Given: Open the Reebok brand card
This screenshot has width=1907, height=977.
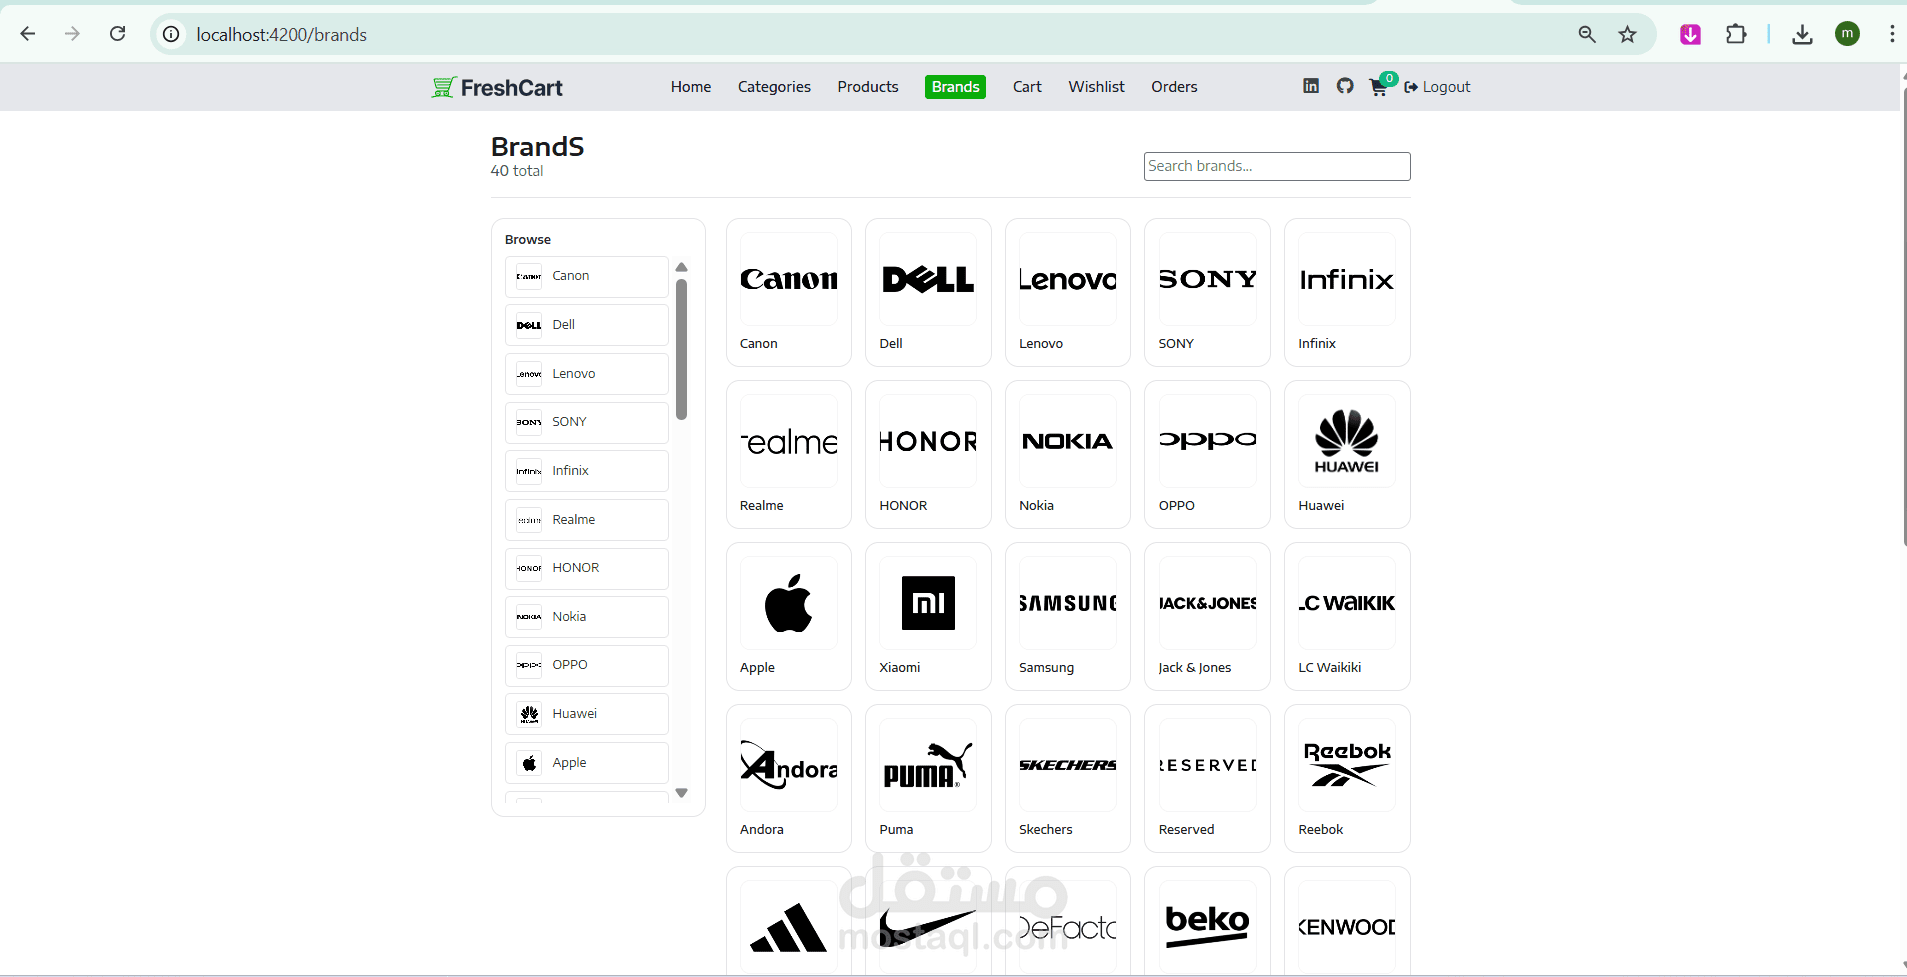Looking at the screenshot, I should (1347, 779).
